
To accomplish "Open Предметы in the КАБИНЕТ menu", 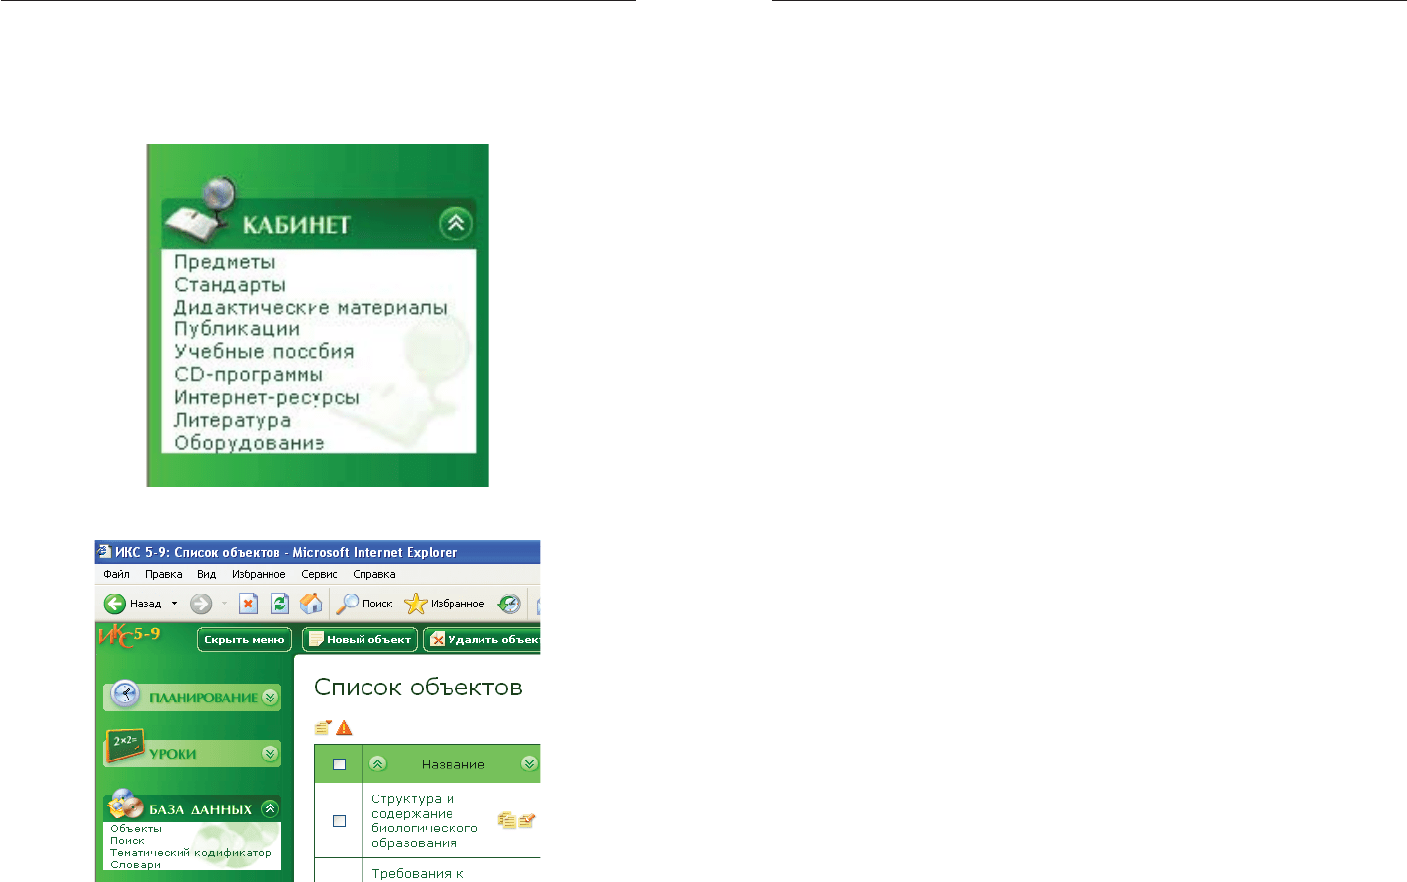I will (x=224, y=262).
